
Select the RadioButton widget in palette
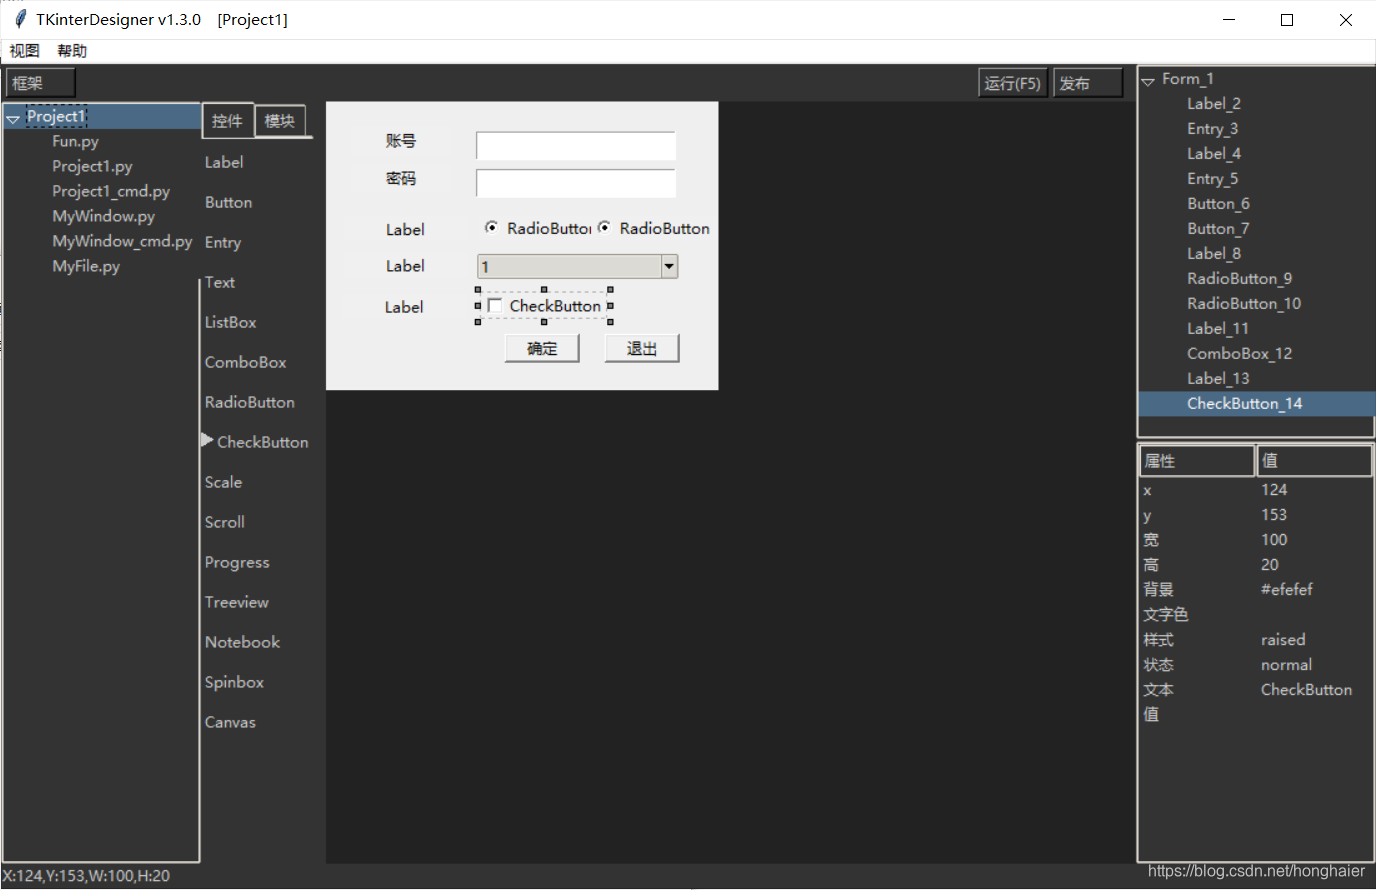tap(250, 402)
